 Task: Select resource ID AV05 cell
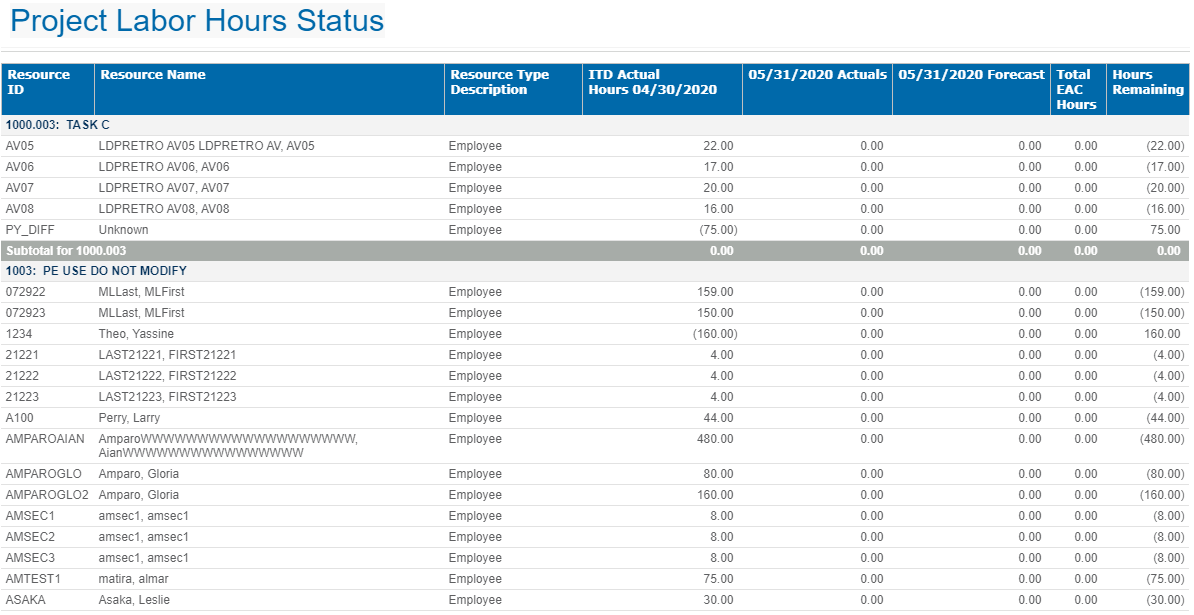pyautogui.click(x=21, y=146)
